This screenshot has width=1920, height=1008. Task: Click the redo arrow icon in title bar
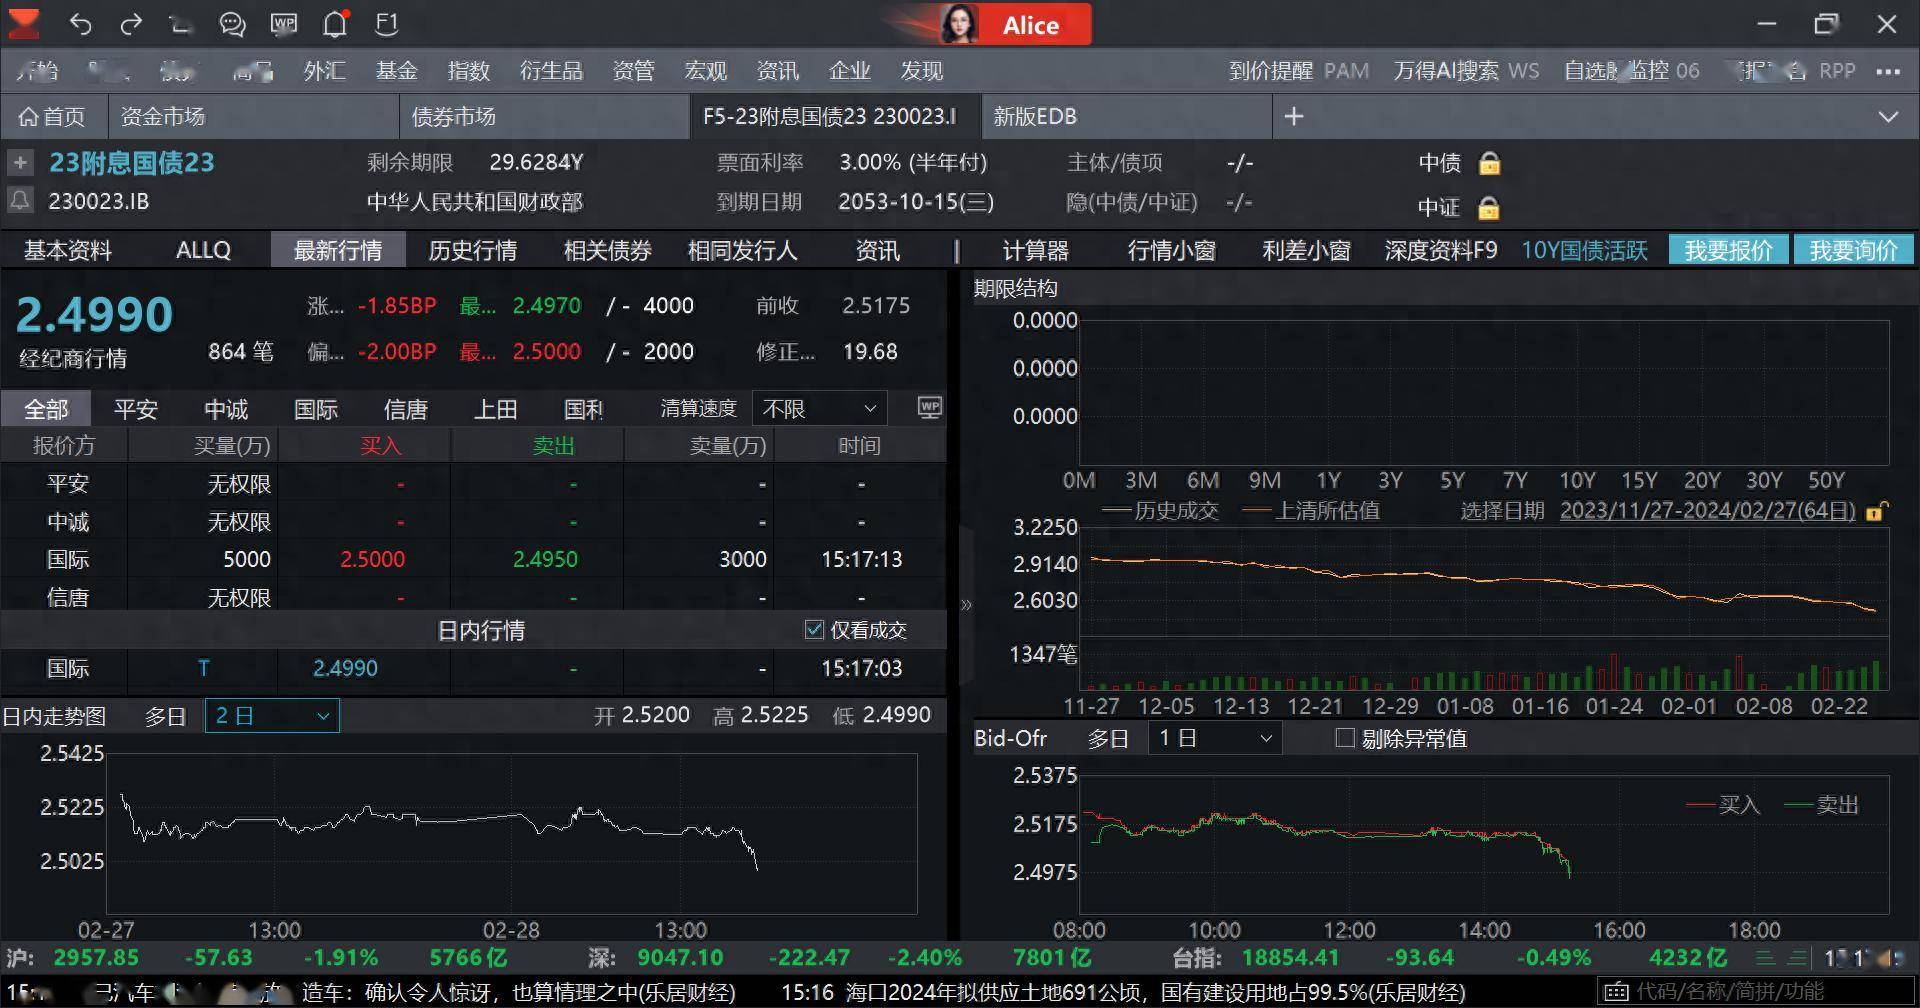131,24
